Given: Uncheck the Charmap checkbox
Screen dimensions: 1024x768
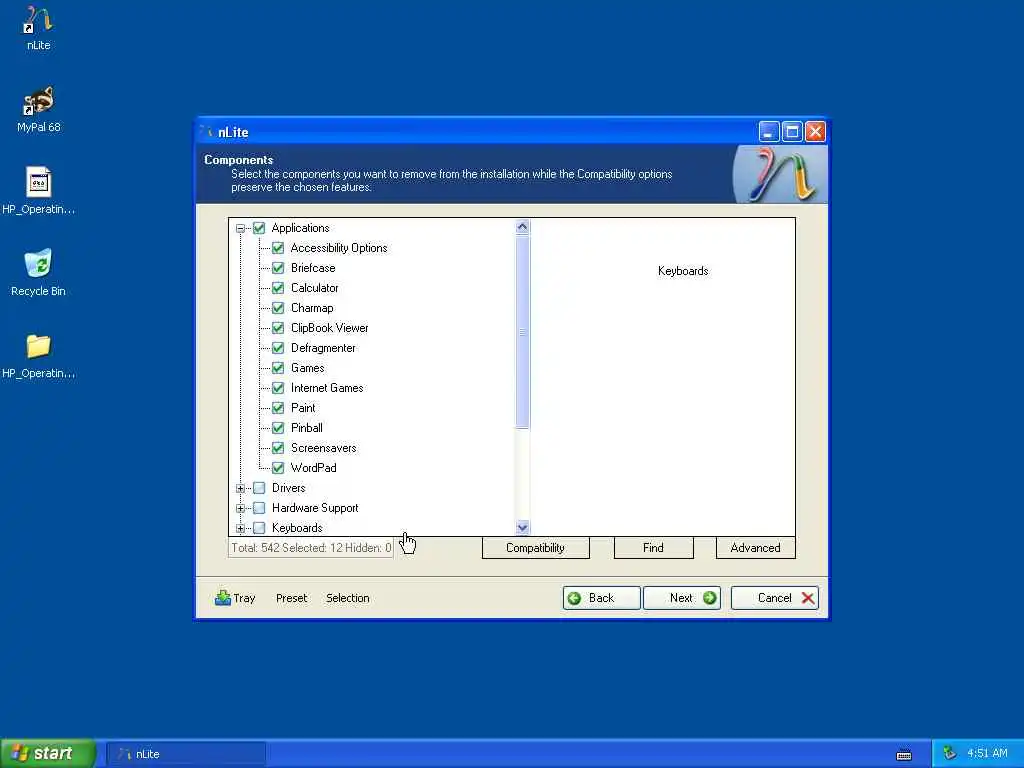Looking at the screenshot, I should [278, 308].
